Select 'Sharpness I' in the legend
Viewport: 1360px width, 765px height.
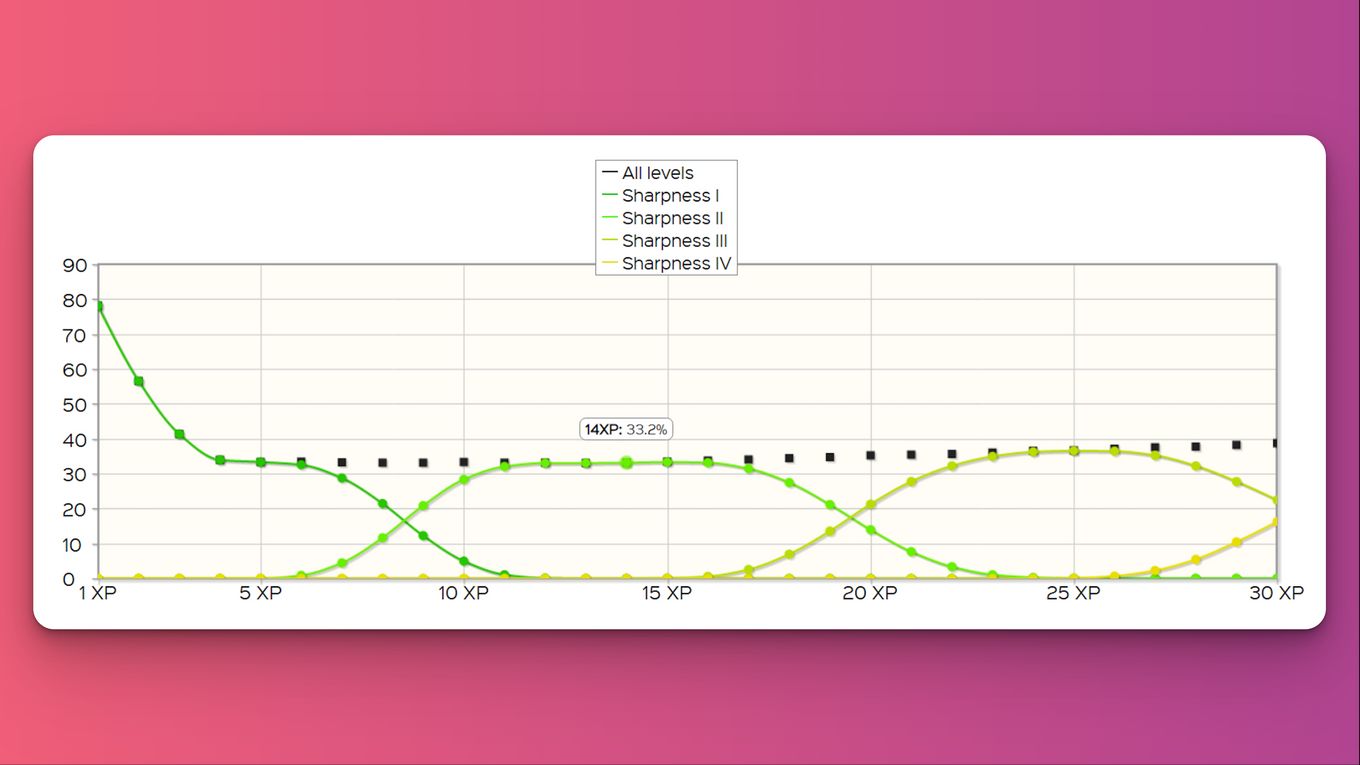[x=660, y=196]
